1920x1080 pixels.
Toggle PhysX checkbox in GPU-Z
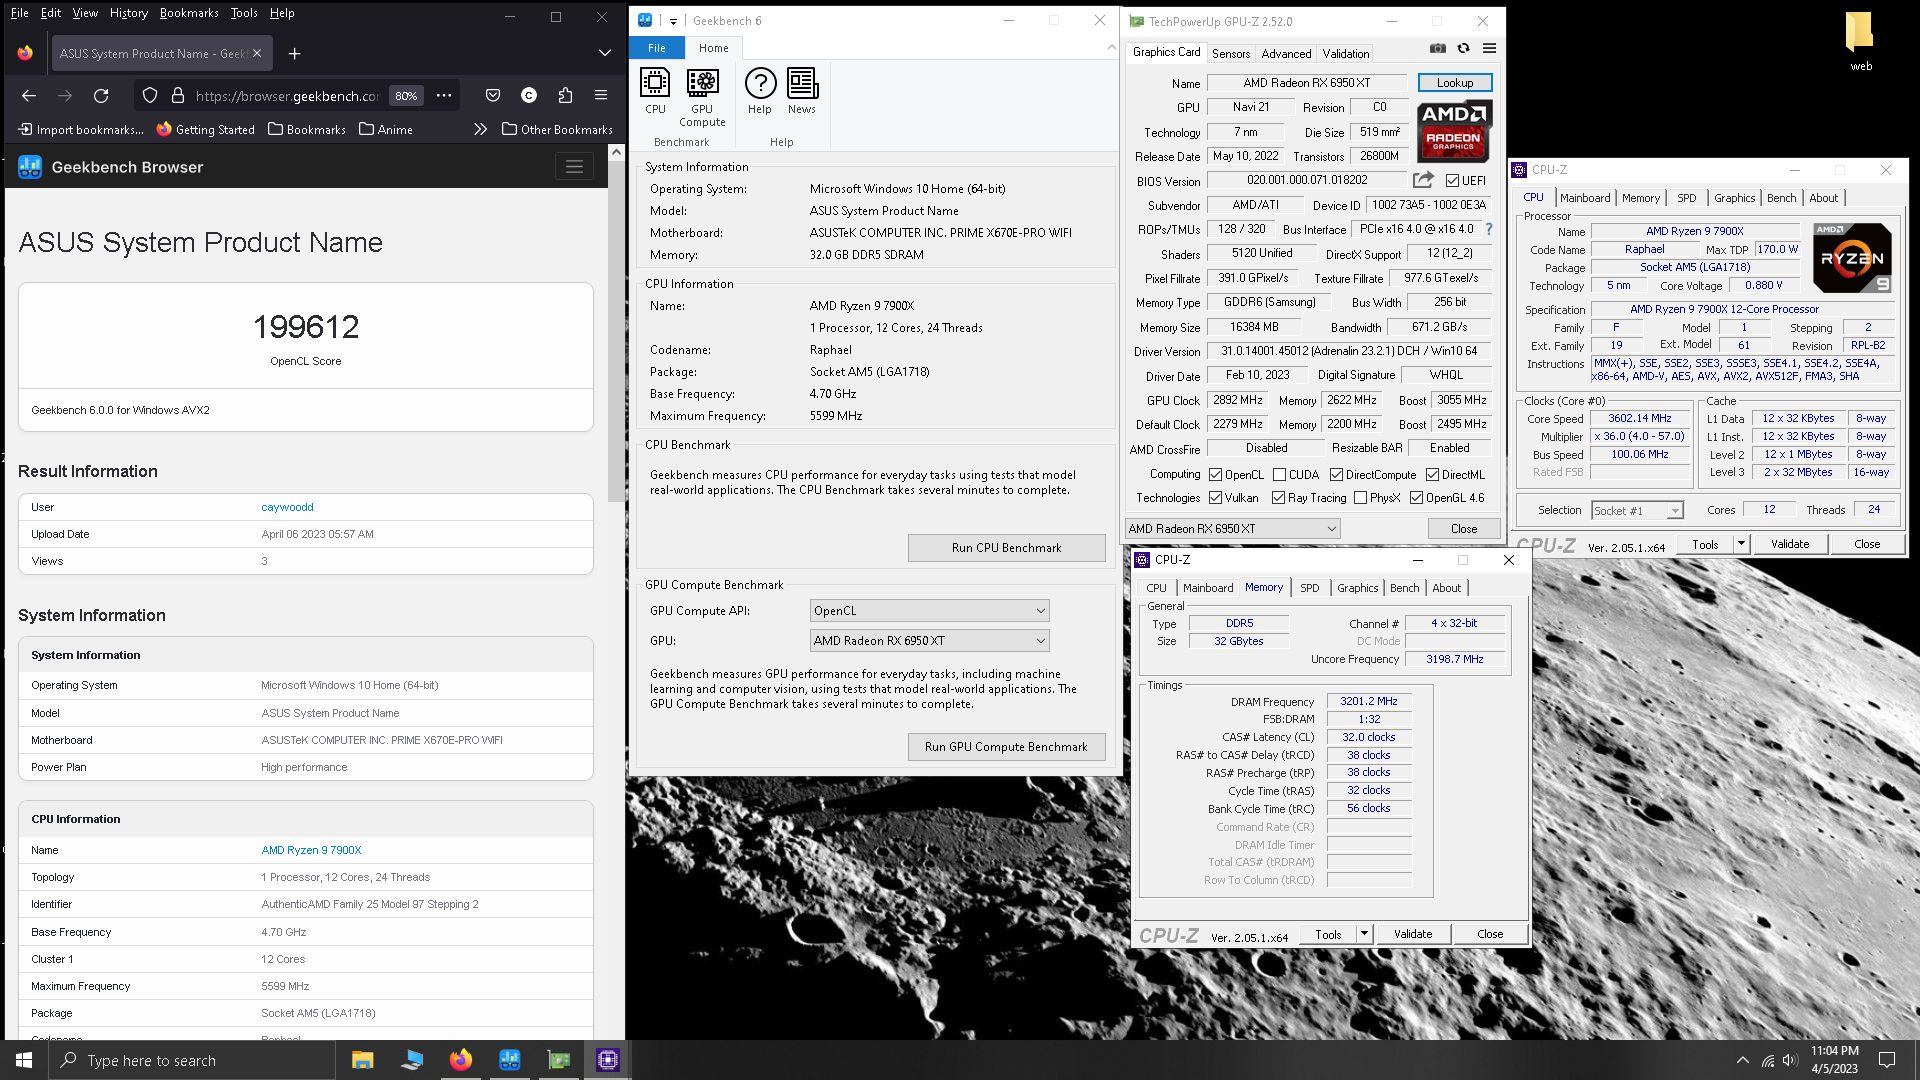(1360, 498)
